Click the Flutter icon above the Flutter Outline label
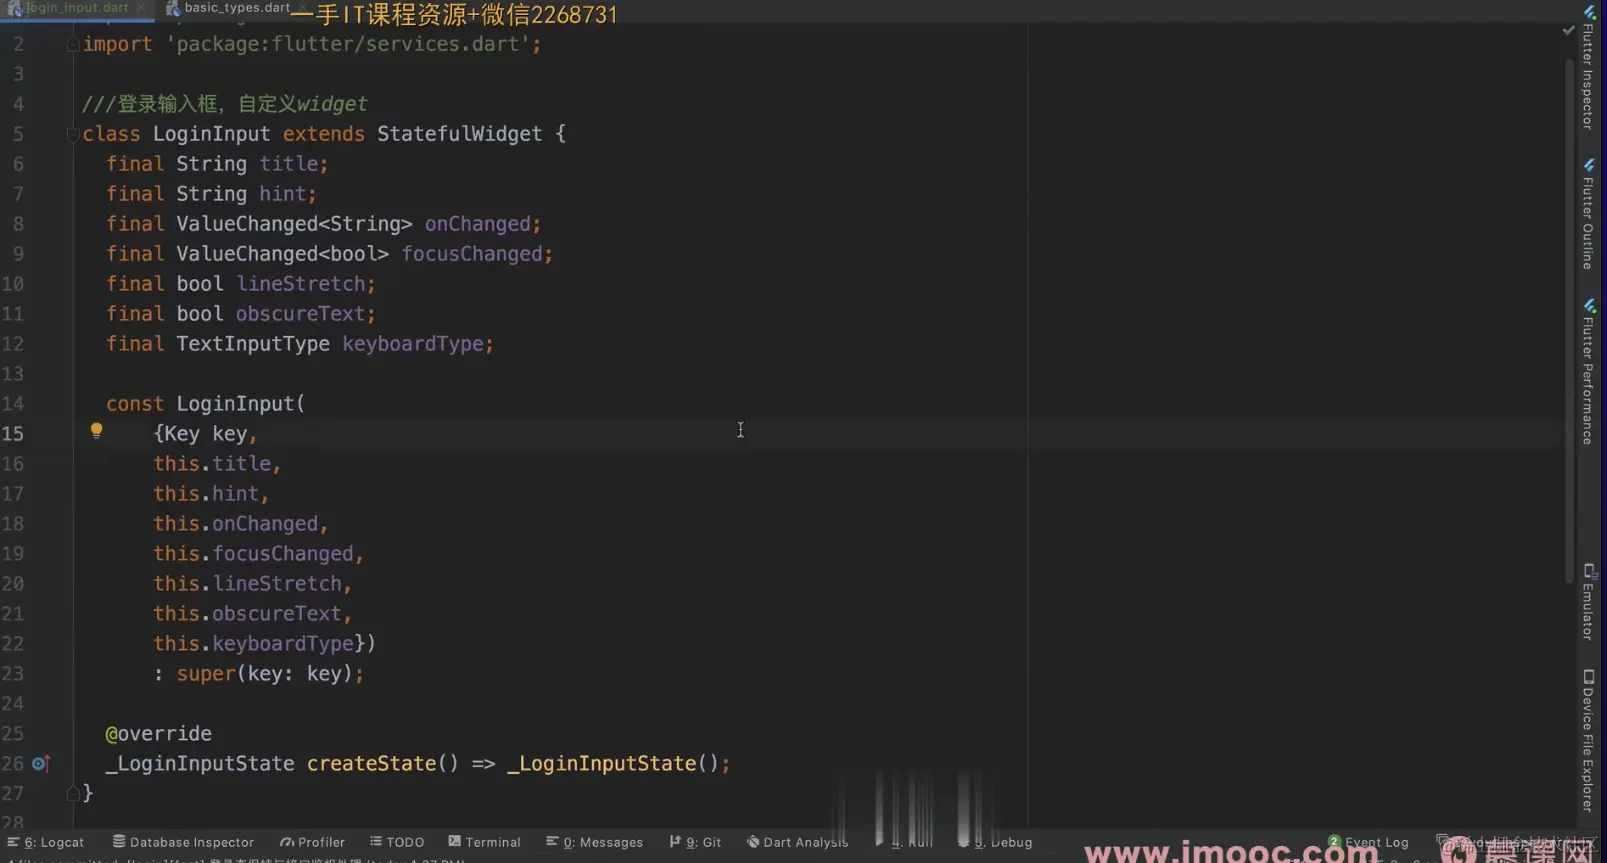 (1589, 165)
